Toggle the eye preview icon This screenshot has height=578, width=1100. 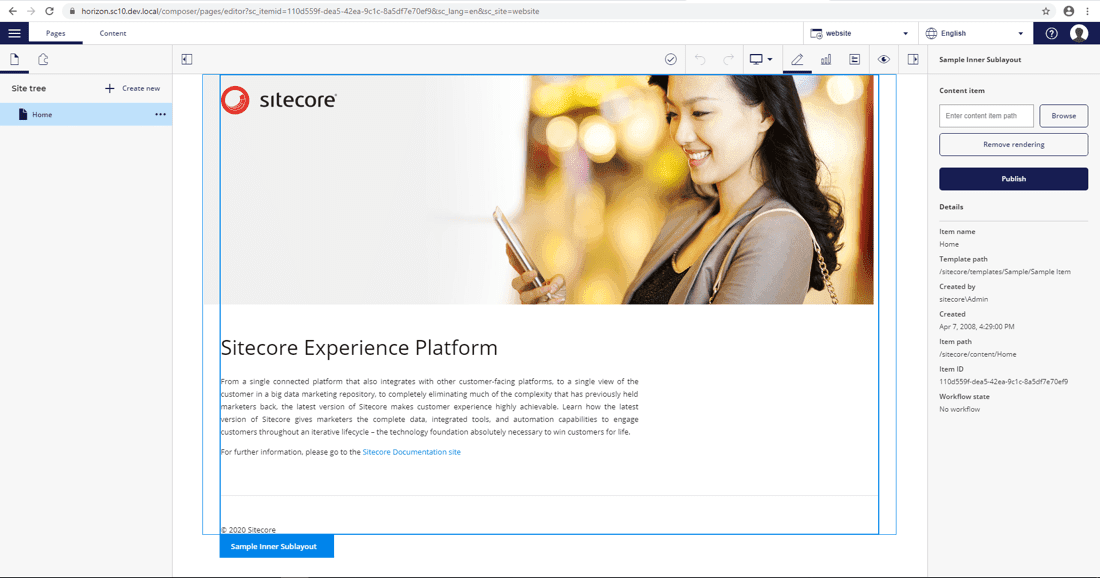[883, 60]
